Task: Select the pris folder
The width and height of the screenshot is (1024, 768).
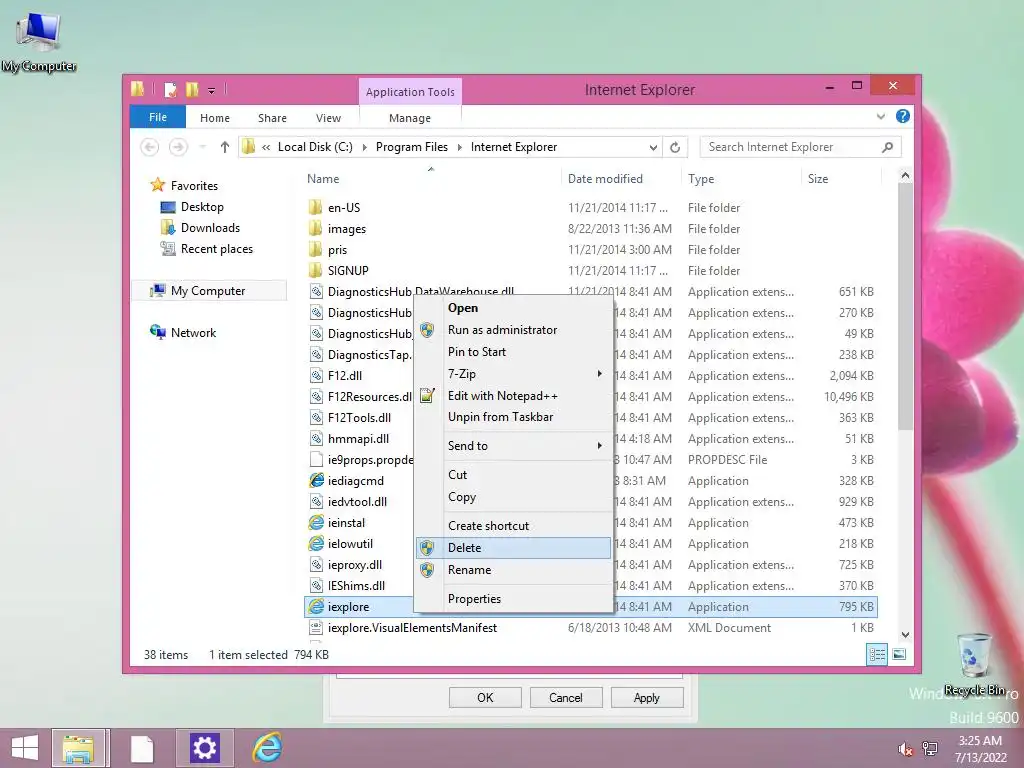Action: 337,249
